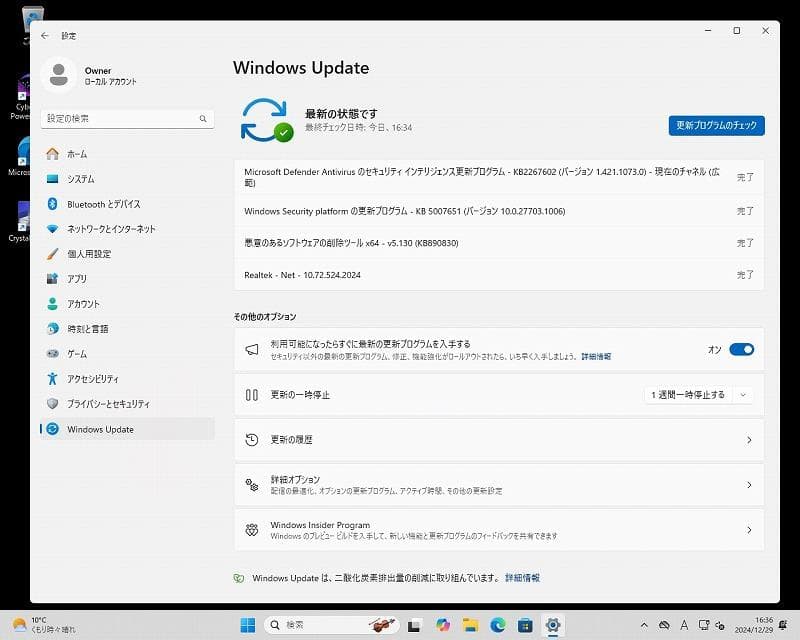Open the 1 週間一時停止する dropdown
This screenshot has width=800, height=640.
click(695, 394)
